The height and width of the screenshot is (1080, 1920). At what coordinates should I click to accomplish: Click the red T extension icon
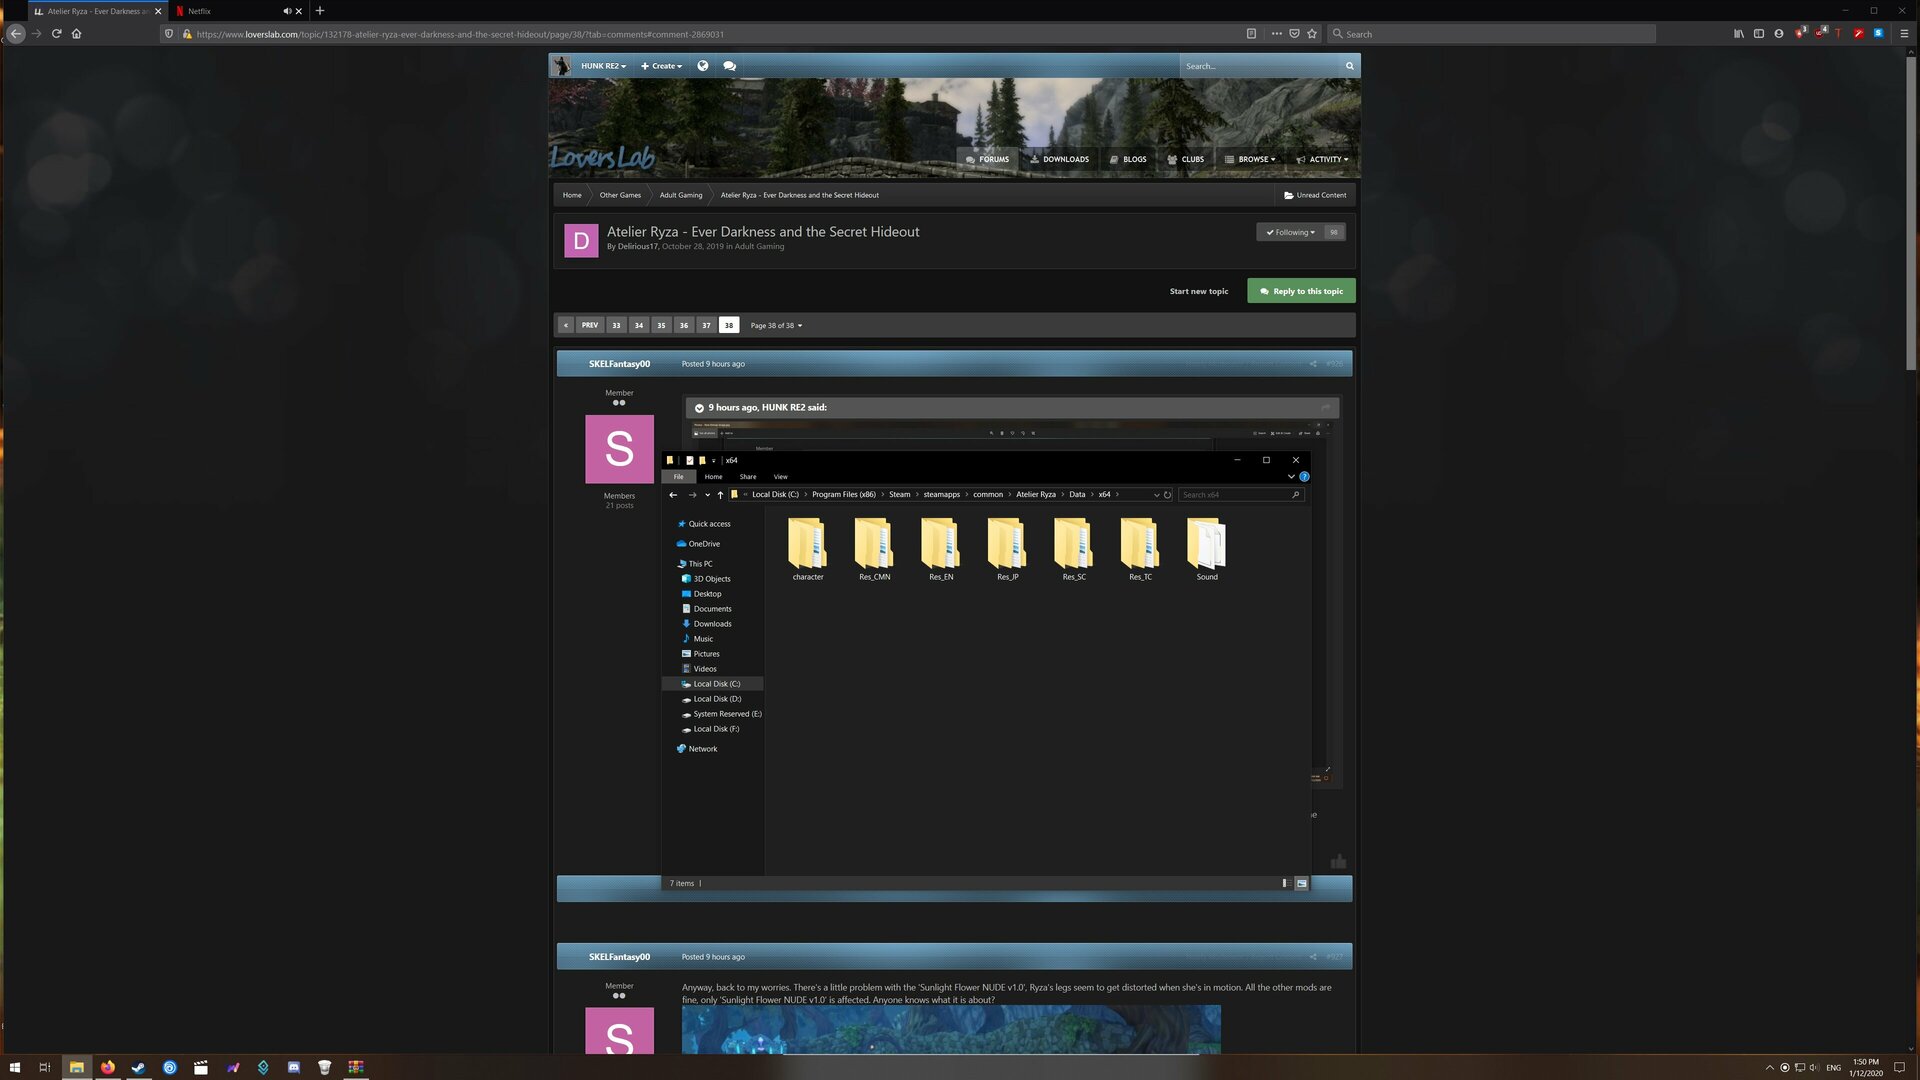coord(1838,34)
